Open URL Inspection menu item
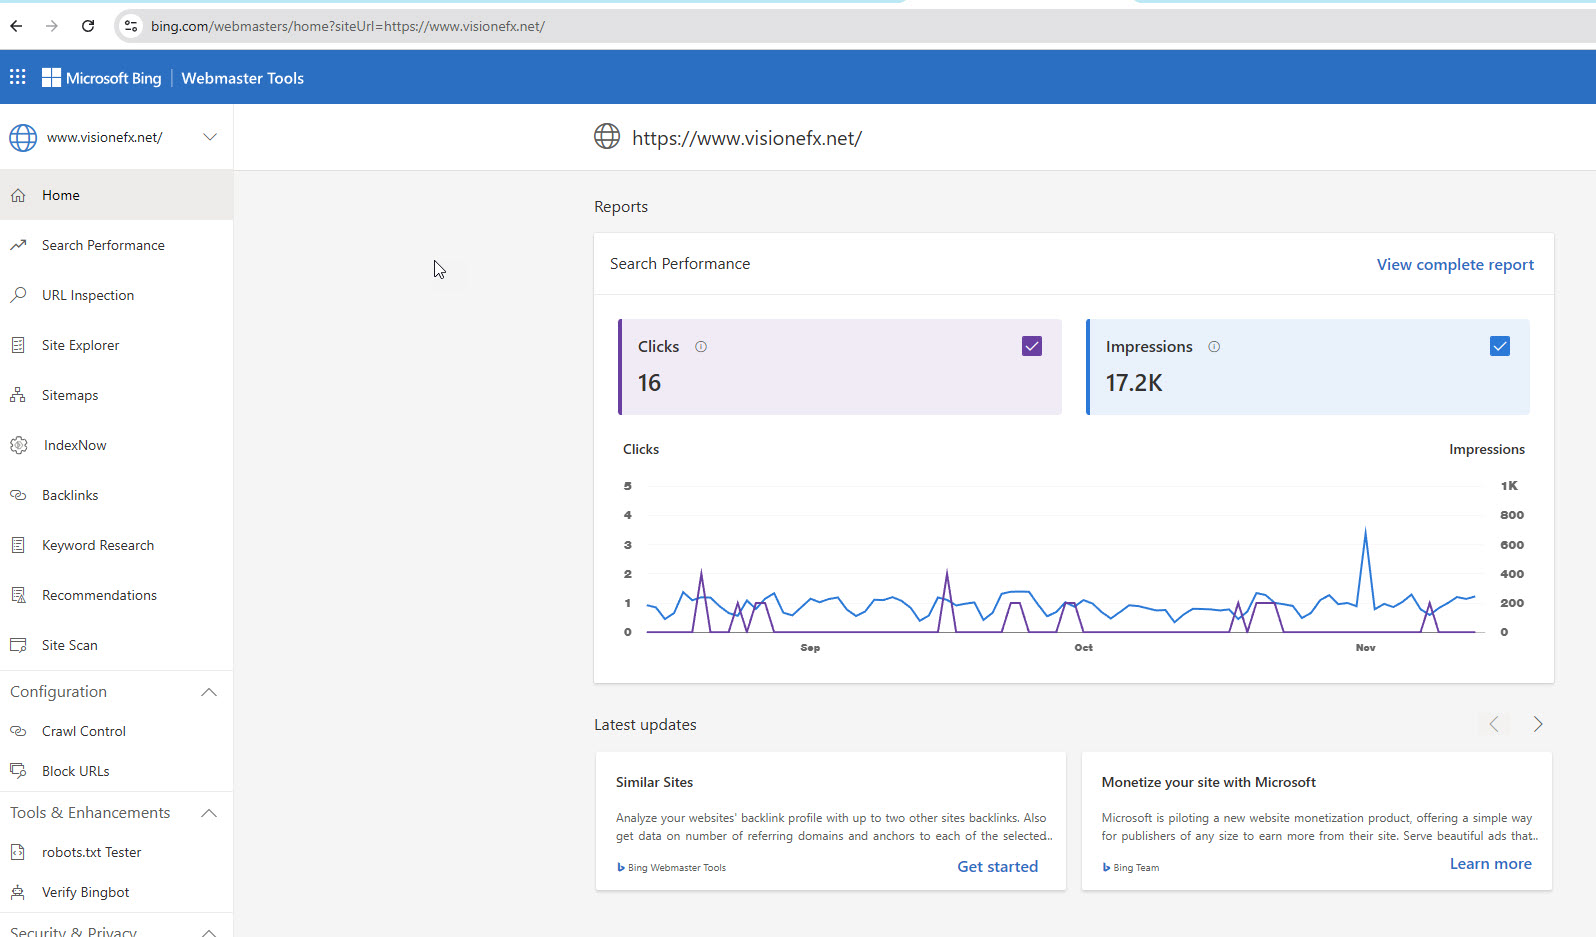The height and width of the screenshot is (937, 1596). [x=116, y=295]
